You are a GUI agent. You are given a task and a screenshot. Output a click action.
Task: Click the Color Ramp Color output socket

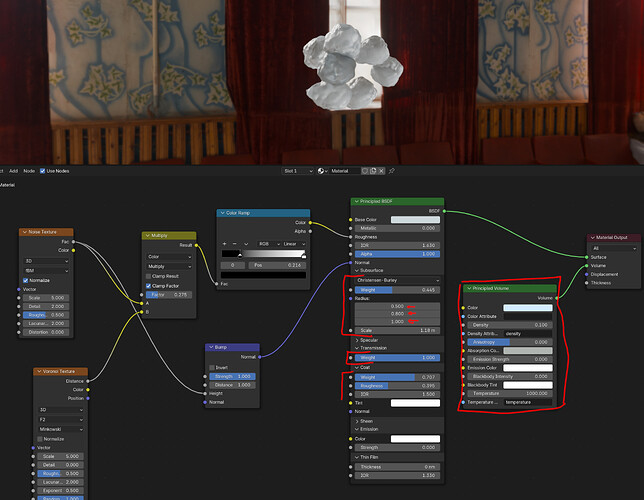[x=310, y=223]
